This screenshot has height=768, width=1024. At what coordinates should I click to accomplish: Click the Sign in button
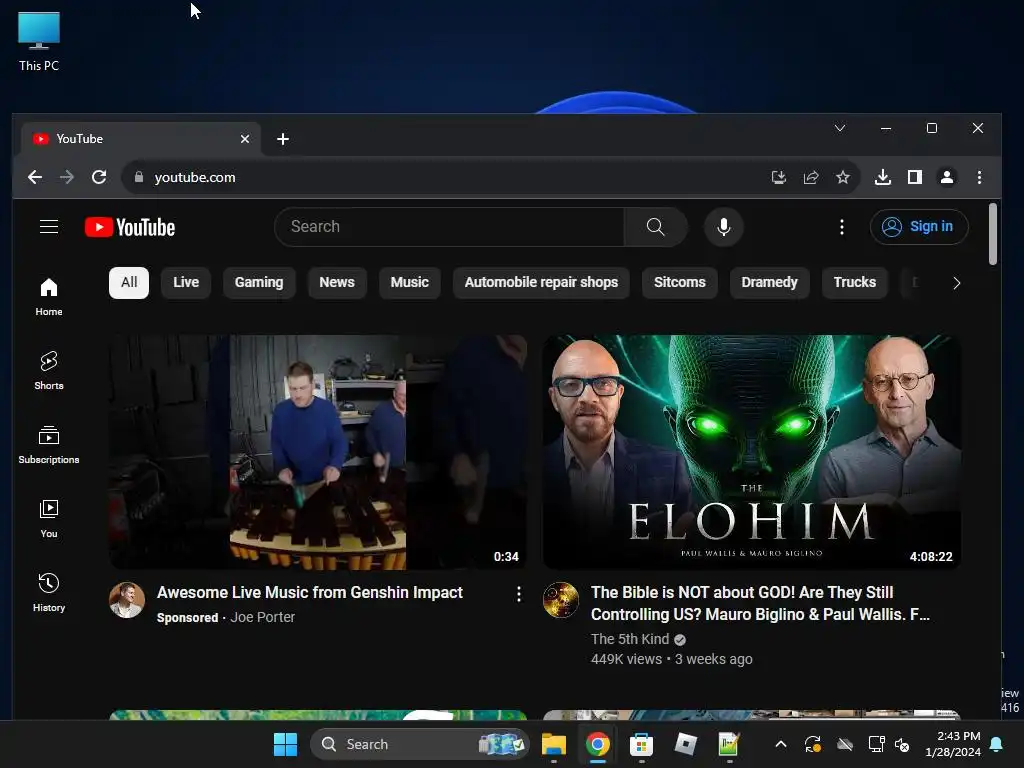tap(919, 227)
